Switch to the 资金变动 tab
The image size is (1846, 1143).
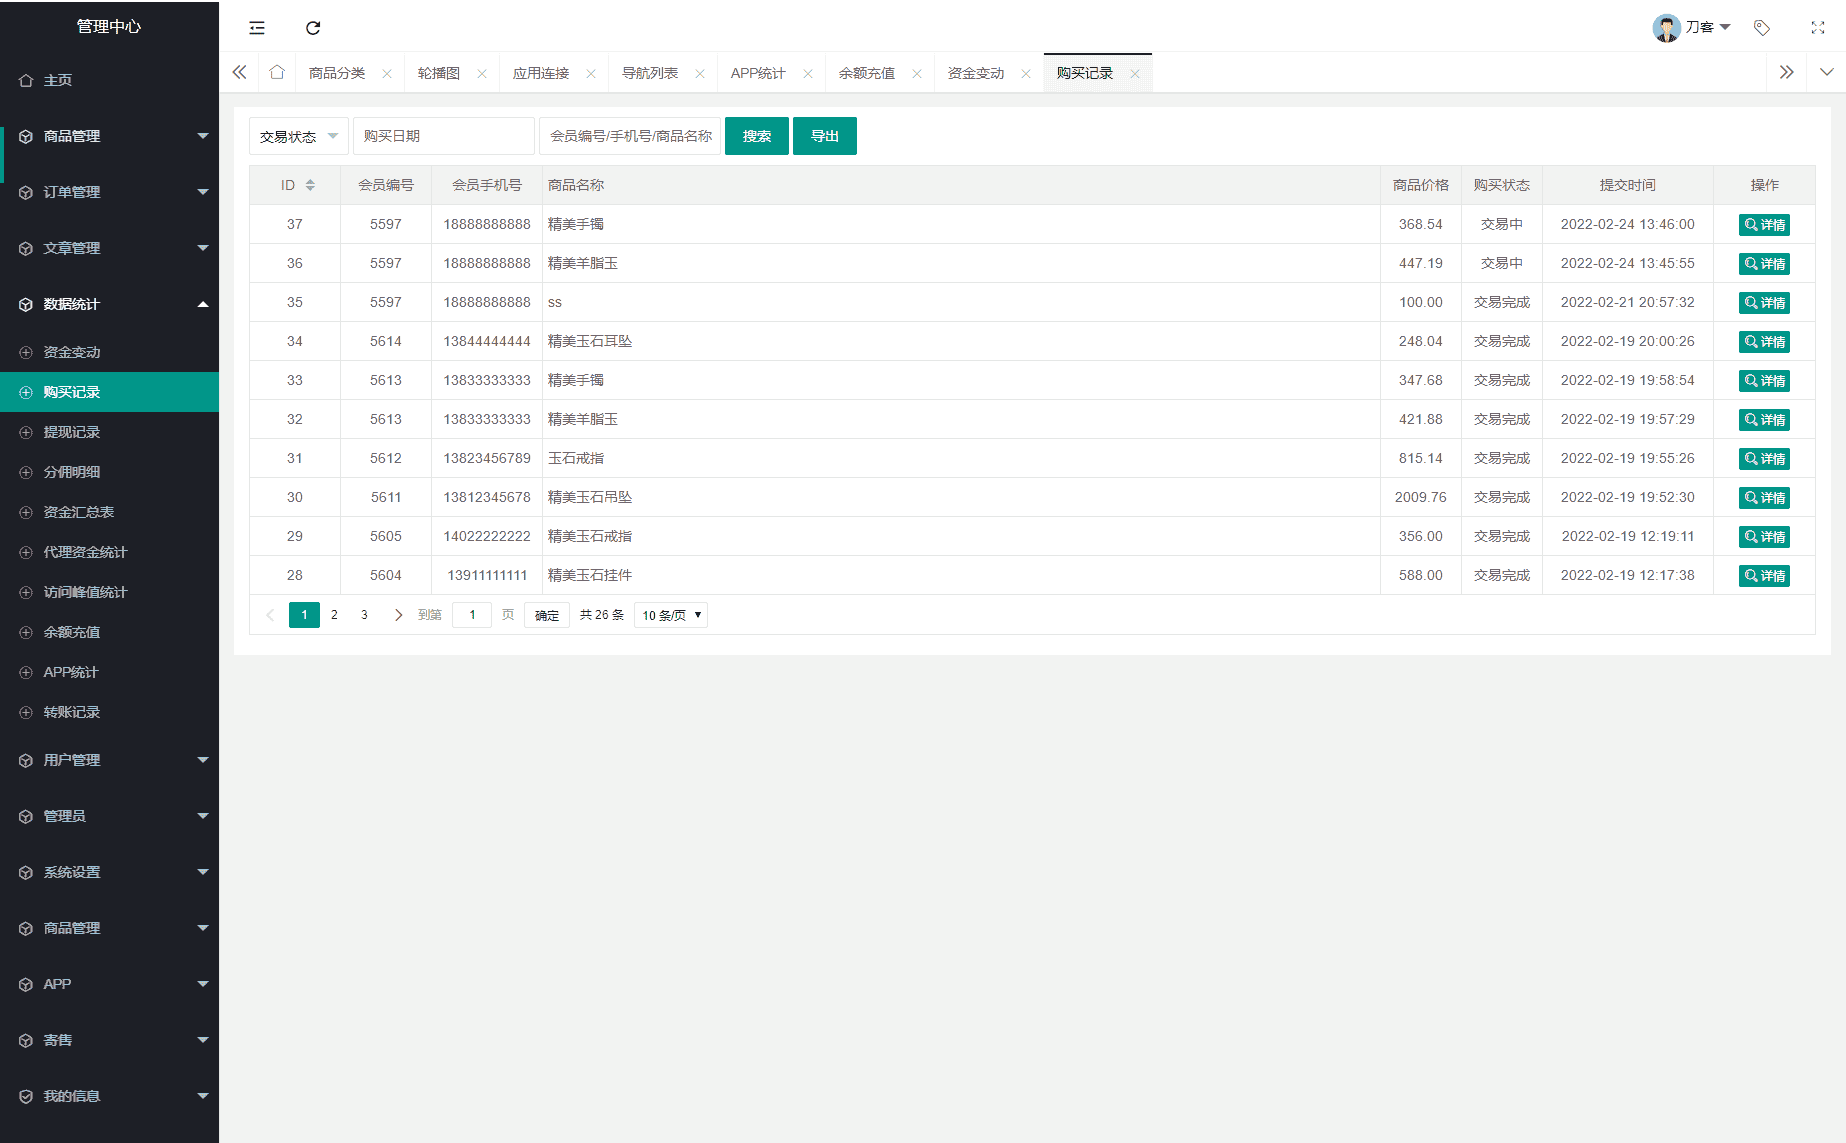[975, 73]
